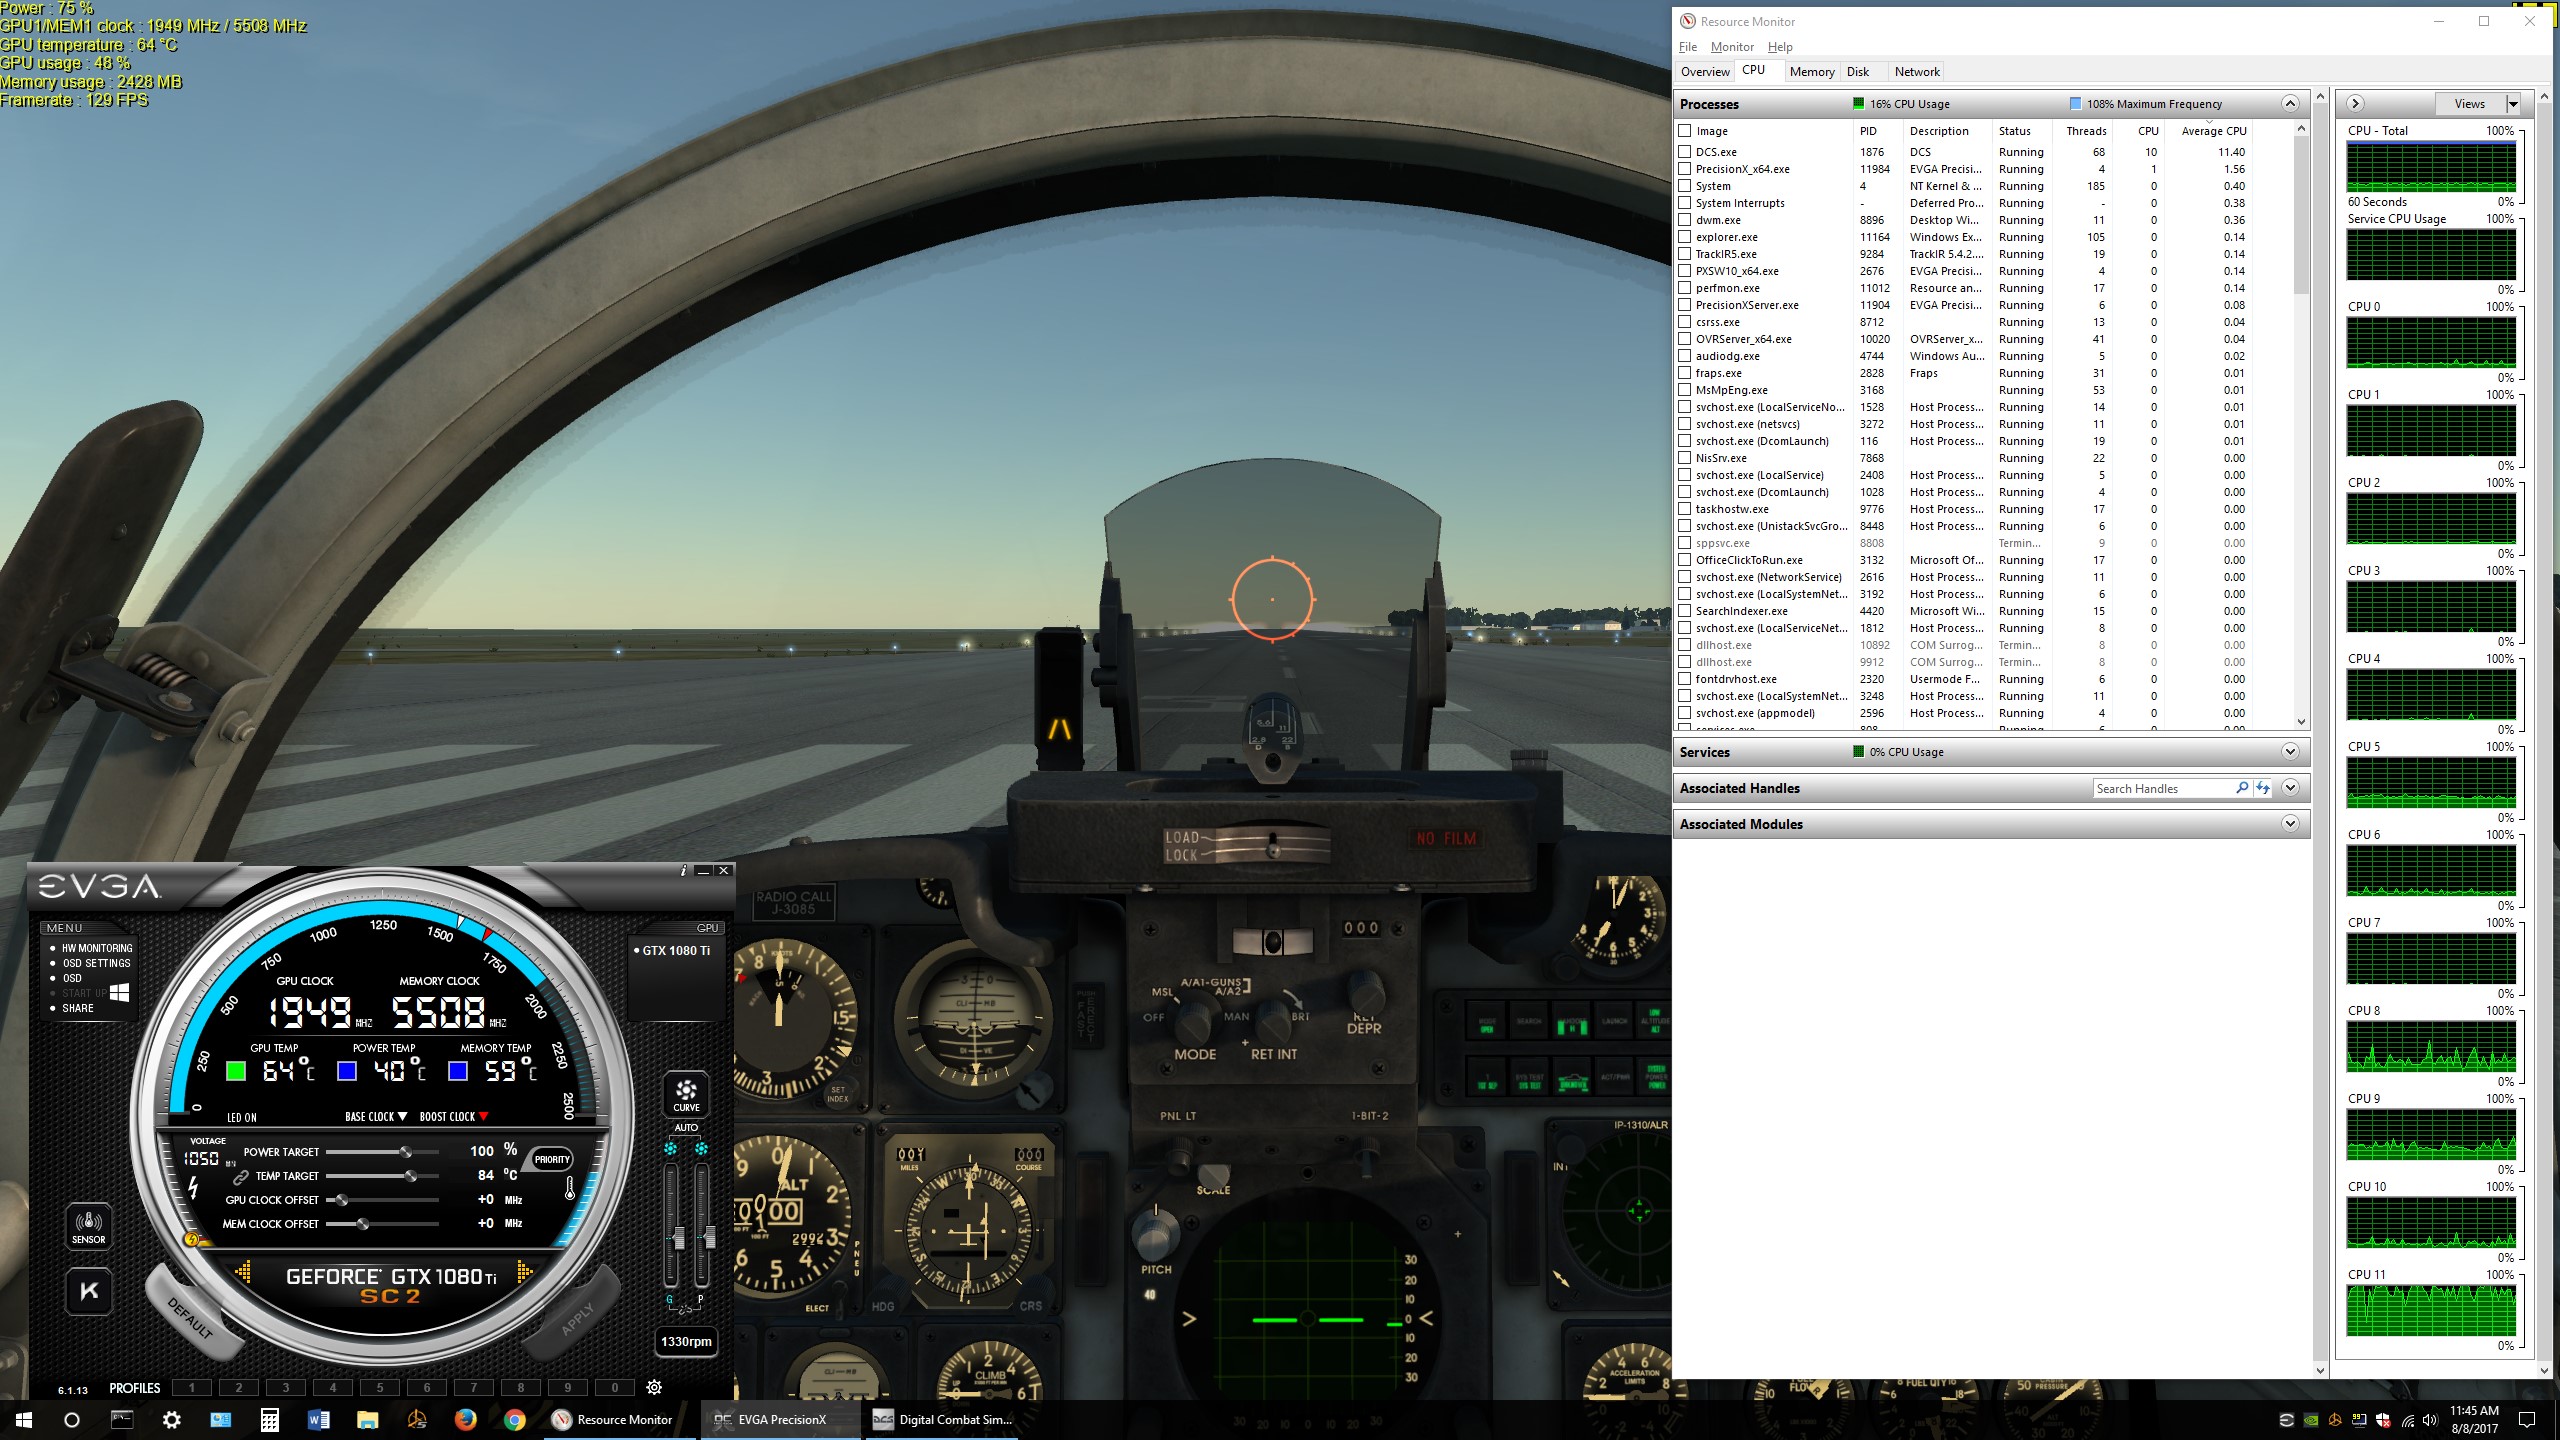Screen dimensions: 2560x1440
Task: Click the MEM CLOCK OFFSET slider handle
Action: [x=363, y=1224]
